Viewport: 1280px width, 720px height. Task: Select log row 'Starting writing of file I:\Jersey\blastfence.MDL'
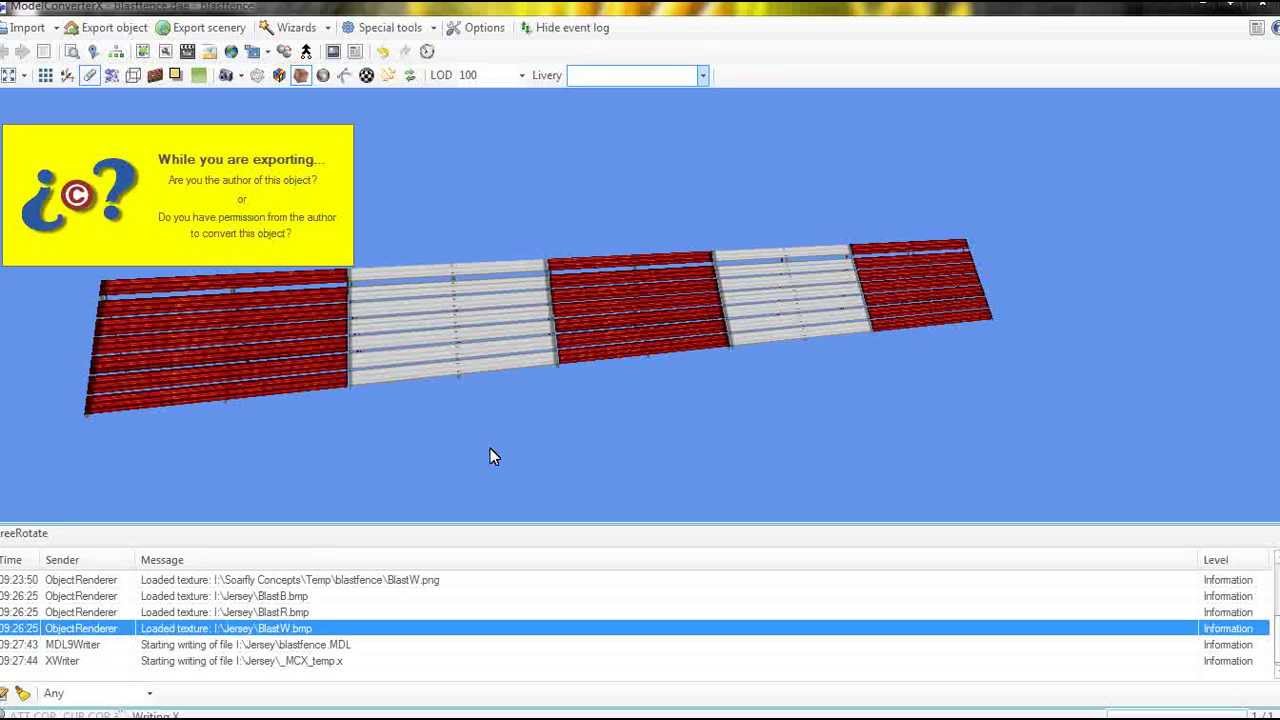(635, 645)
